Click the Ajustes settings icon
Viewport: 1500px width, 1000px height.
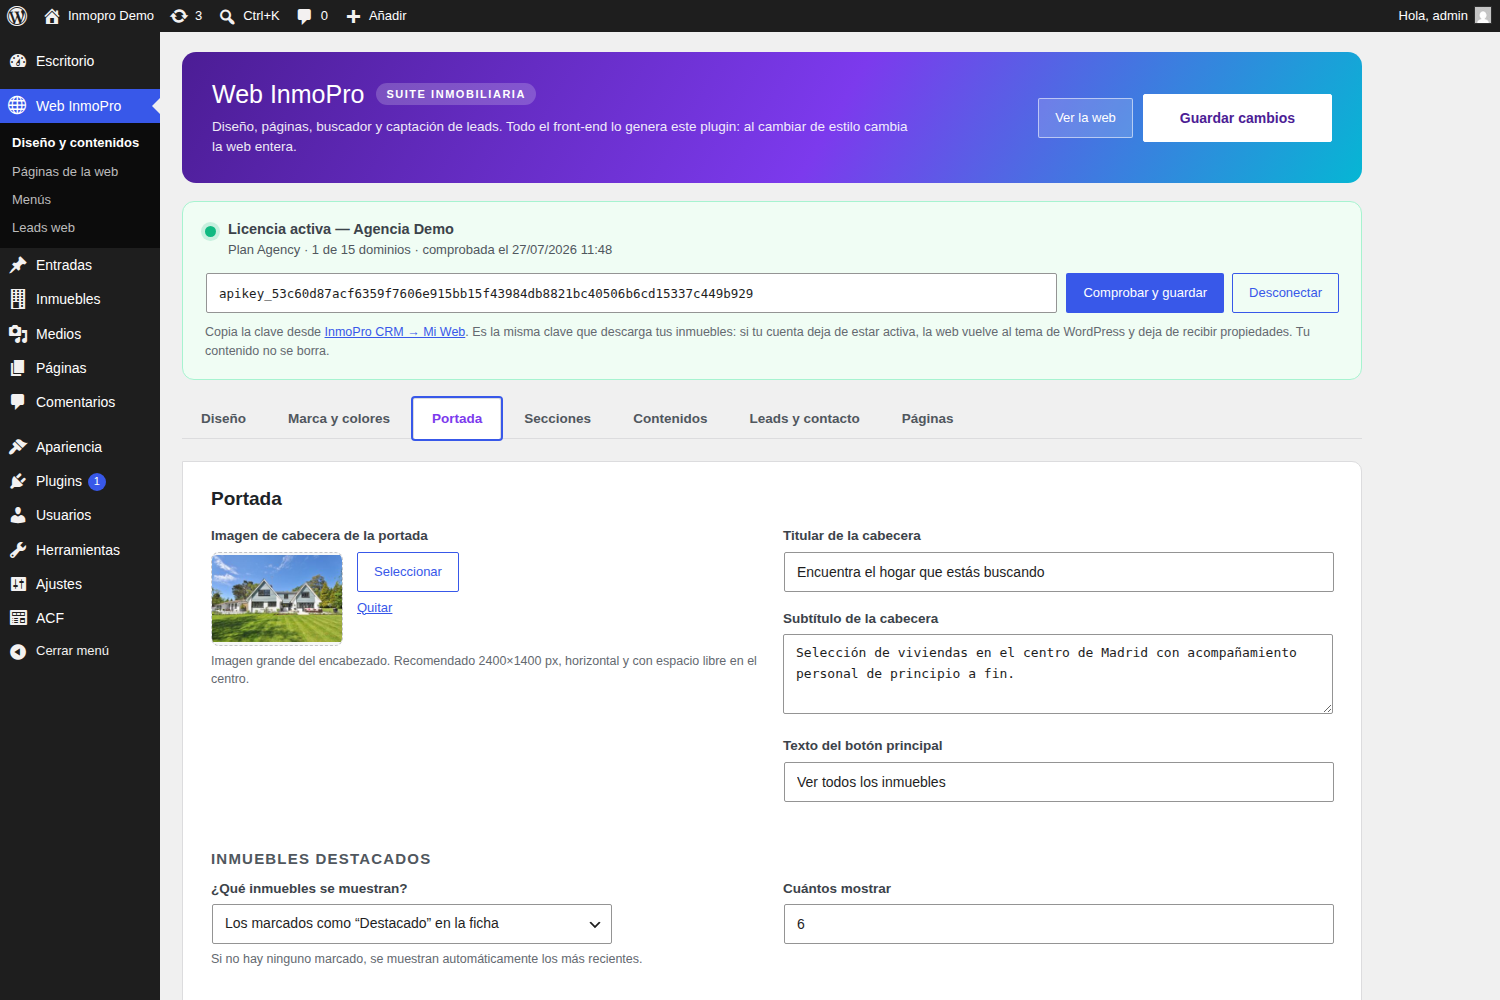coord(18,584)
